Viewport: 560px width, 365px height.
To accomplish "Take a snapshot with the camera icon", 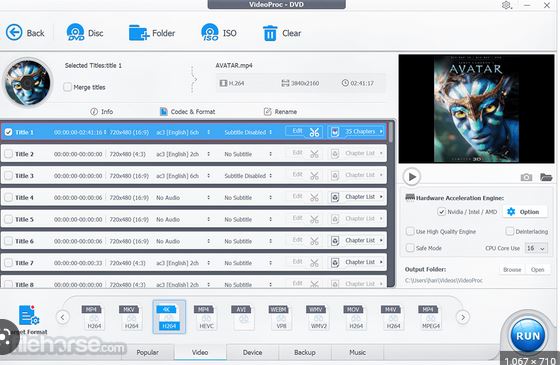I will [526, 177].
